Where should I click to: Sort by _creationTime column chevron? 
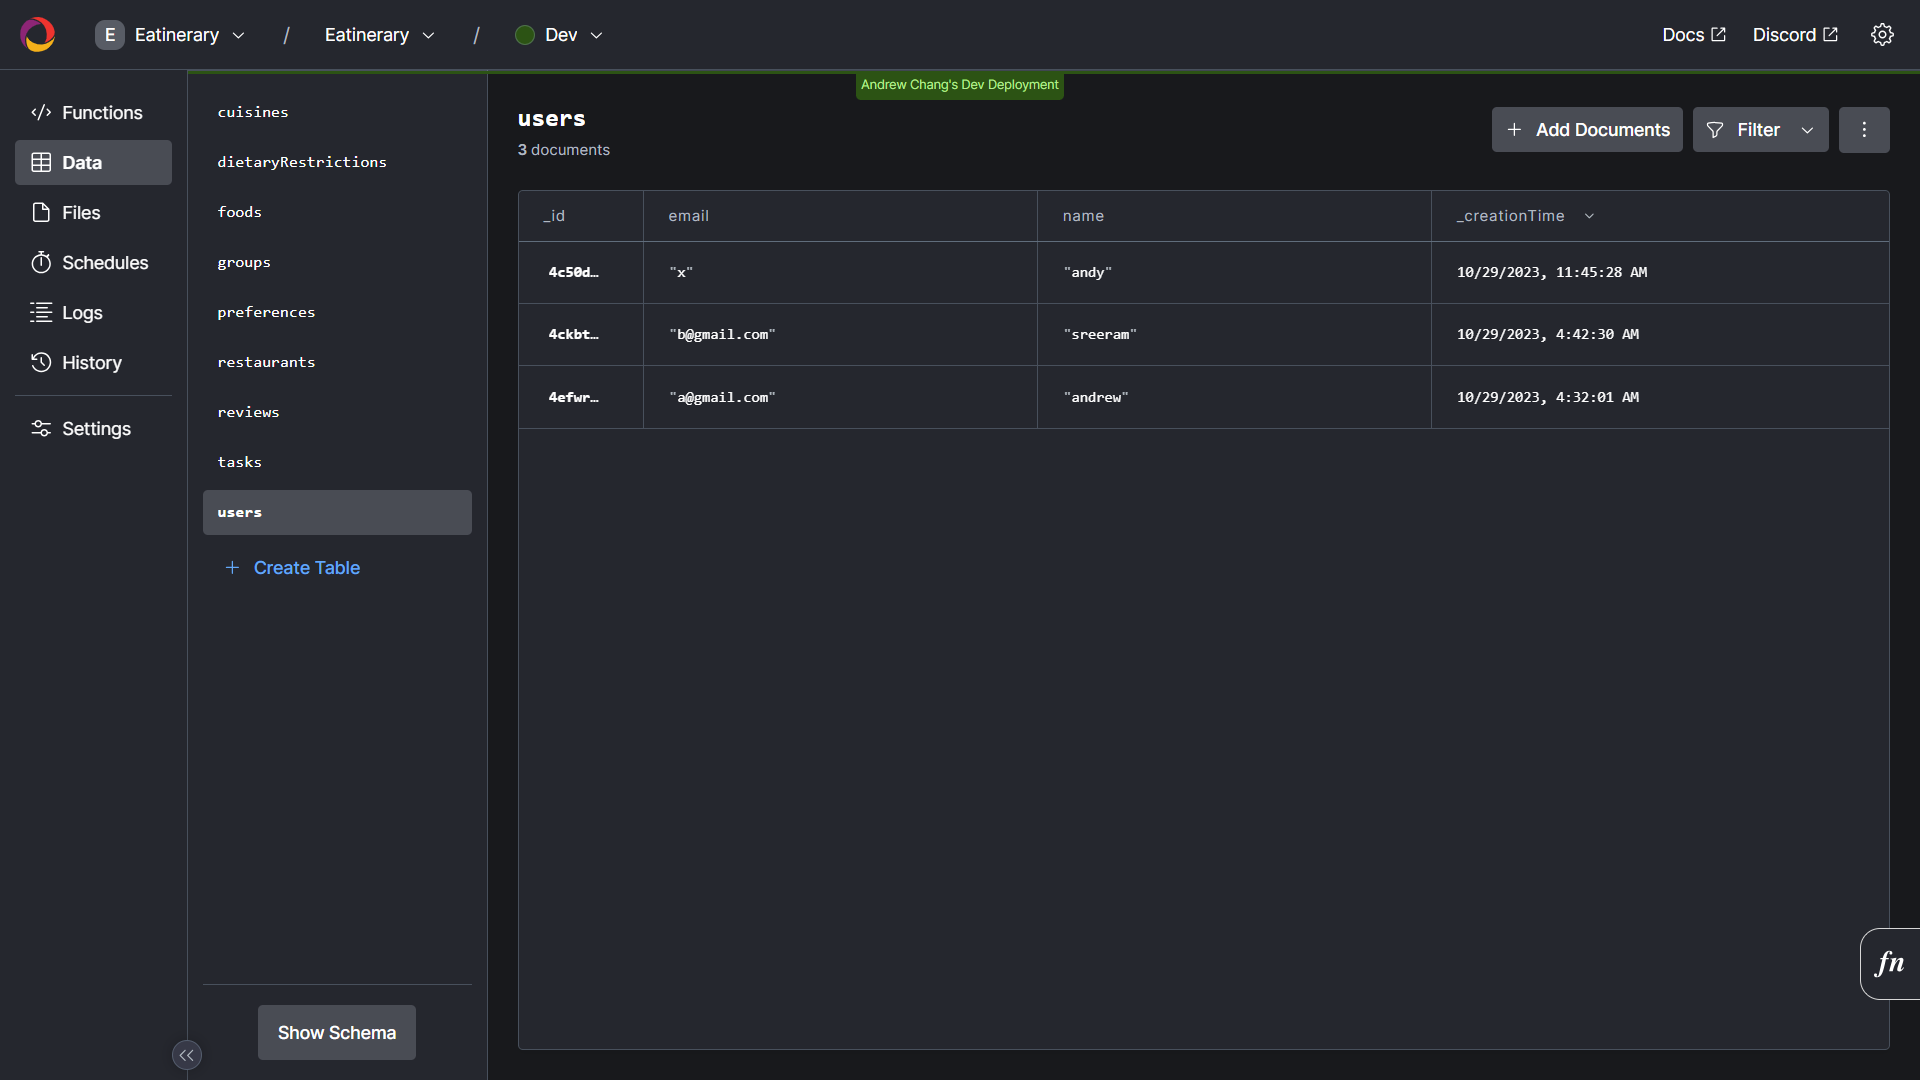(1589, 216)
